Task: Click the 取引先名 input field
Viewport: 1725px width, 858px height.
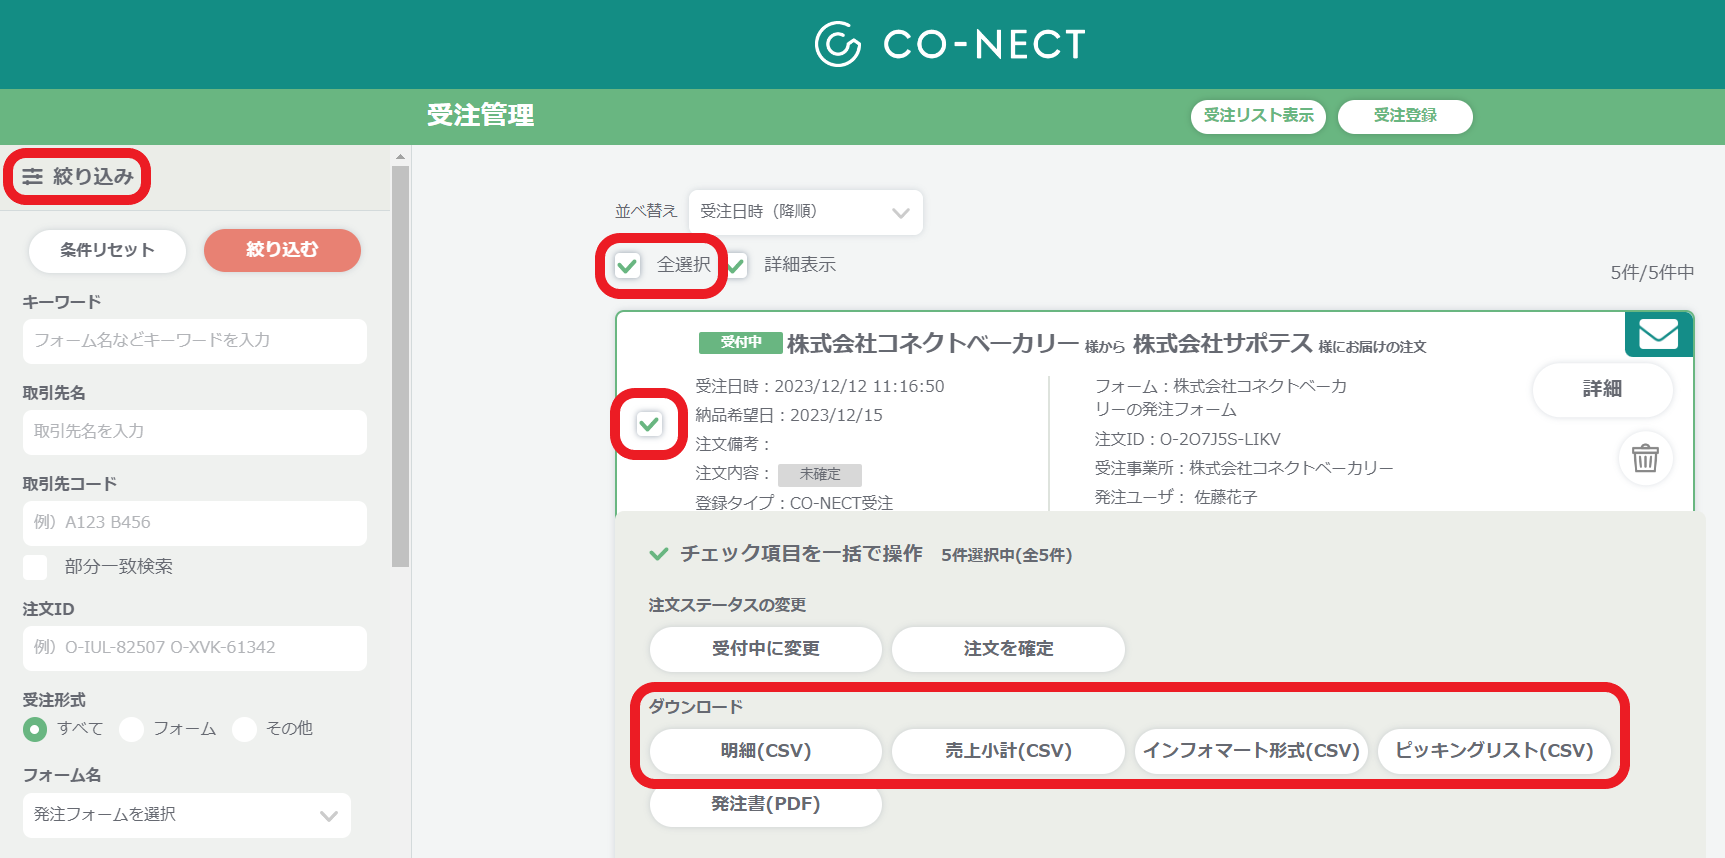Action: coord(195,432)
